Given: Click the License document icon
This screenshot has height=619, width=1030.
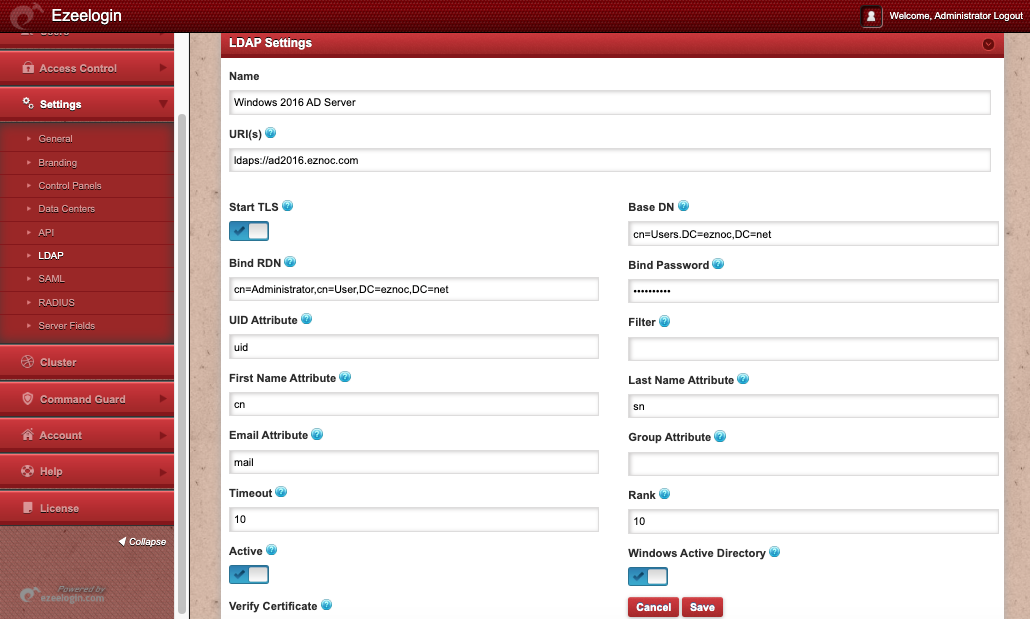Looking at the screenshot, I should (28, 507).
